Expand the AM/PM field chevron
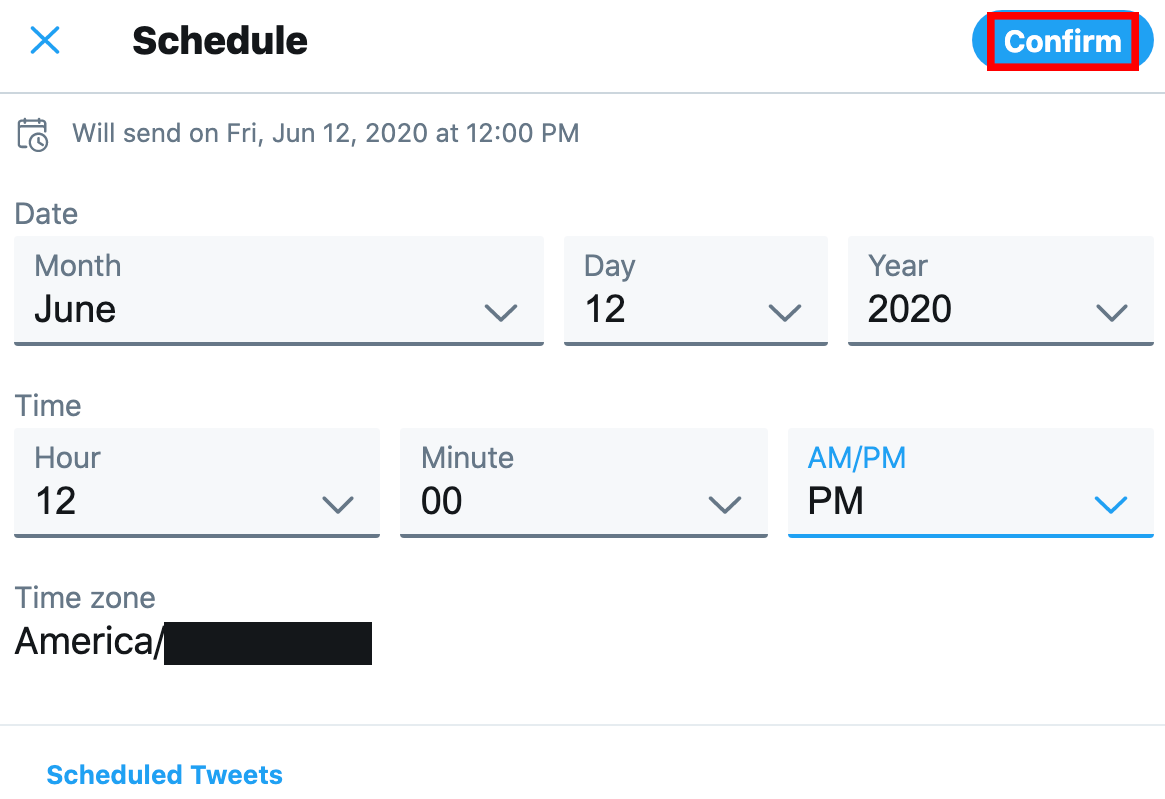Image resolution: width=1165 pixels, height=799 pixels. (x=1111, y=504)
